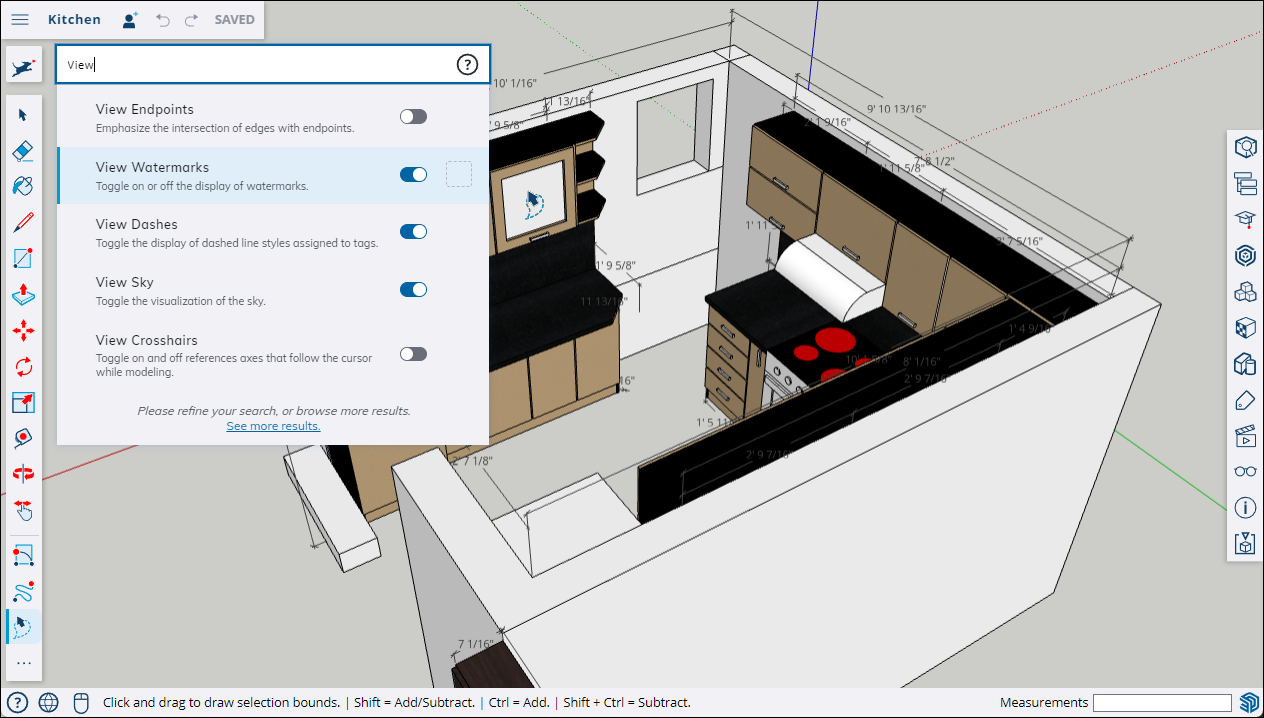The width and height of the screenshot is (1264, 718).
Task: Select the Paint Bucket tool
Action: click(x=24, y=187)
